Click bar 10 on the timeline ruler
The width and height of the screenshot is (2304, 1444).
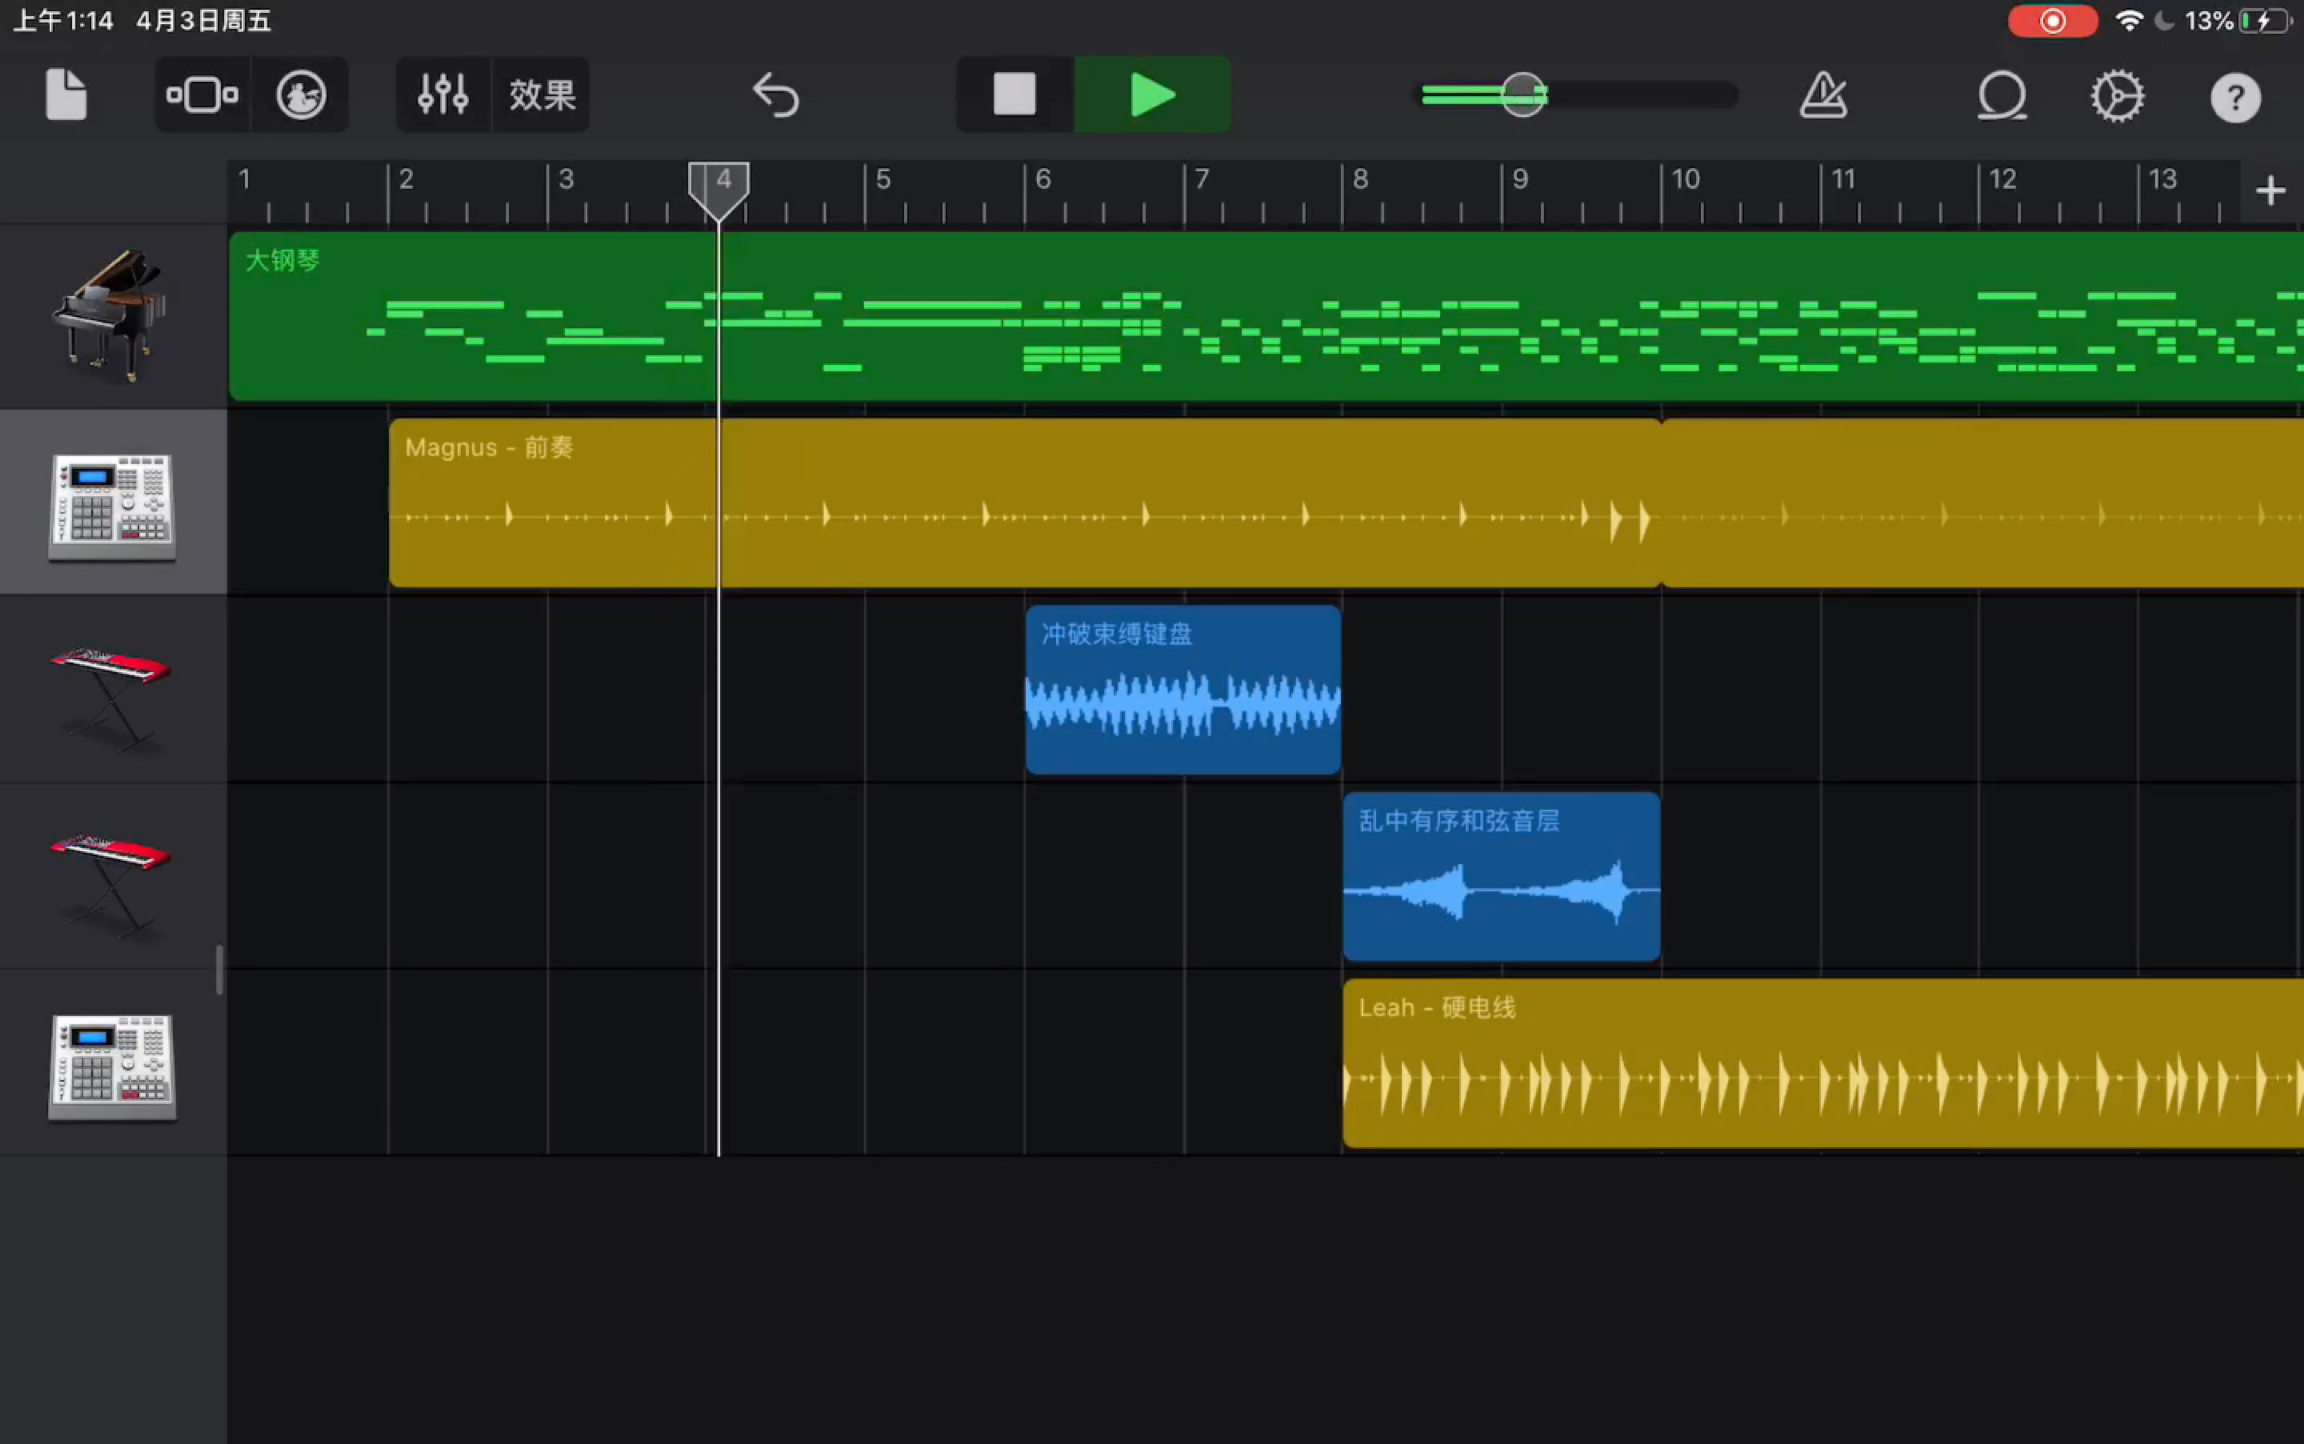pyautogui.click(x=1685, y=182)
